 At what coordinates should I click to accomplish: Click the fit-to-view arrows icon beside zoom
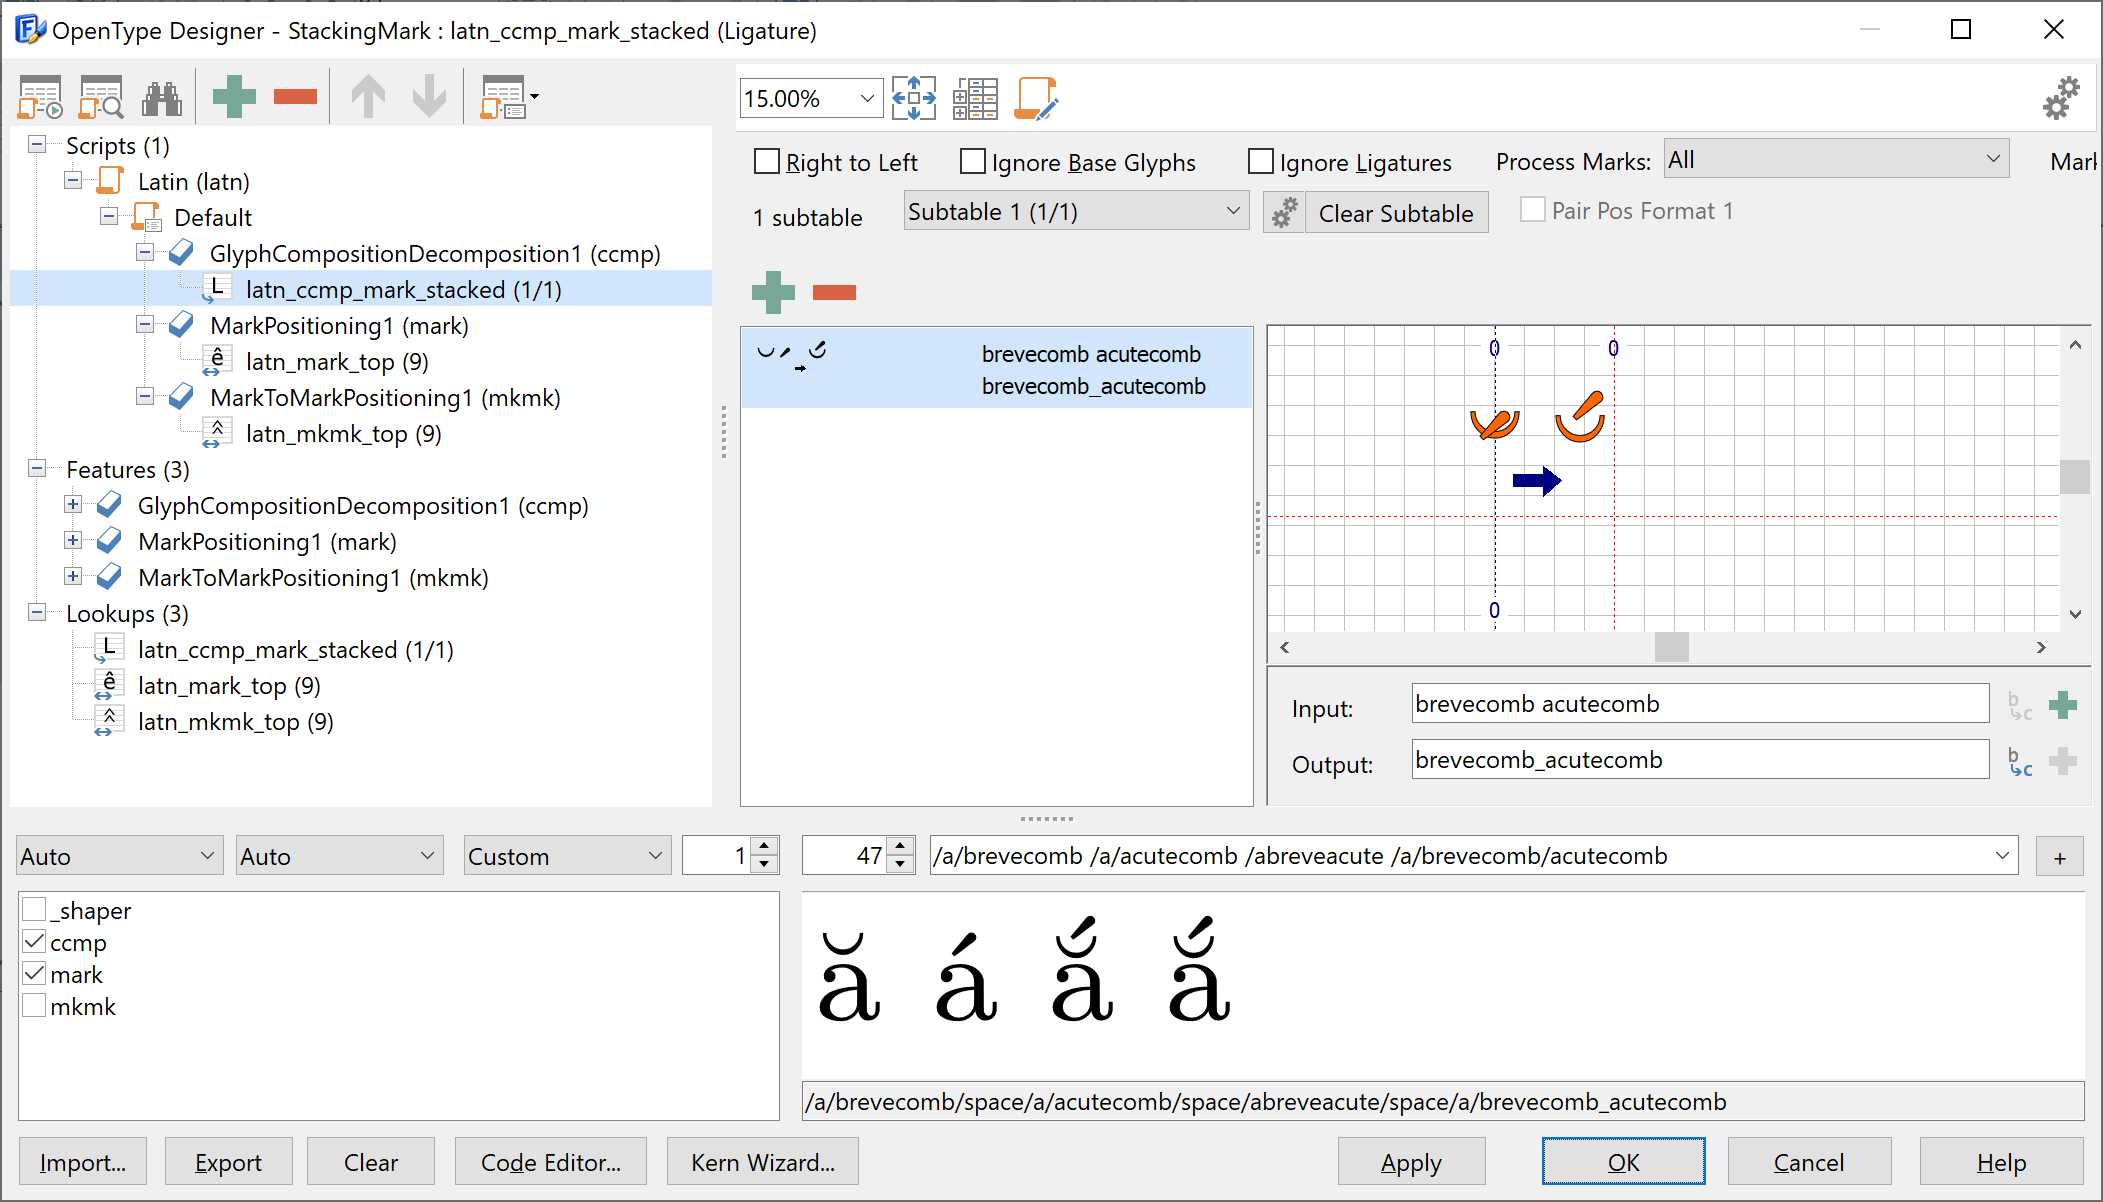click(913, 99)
